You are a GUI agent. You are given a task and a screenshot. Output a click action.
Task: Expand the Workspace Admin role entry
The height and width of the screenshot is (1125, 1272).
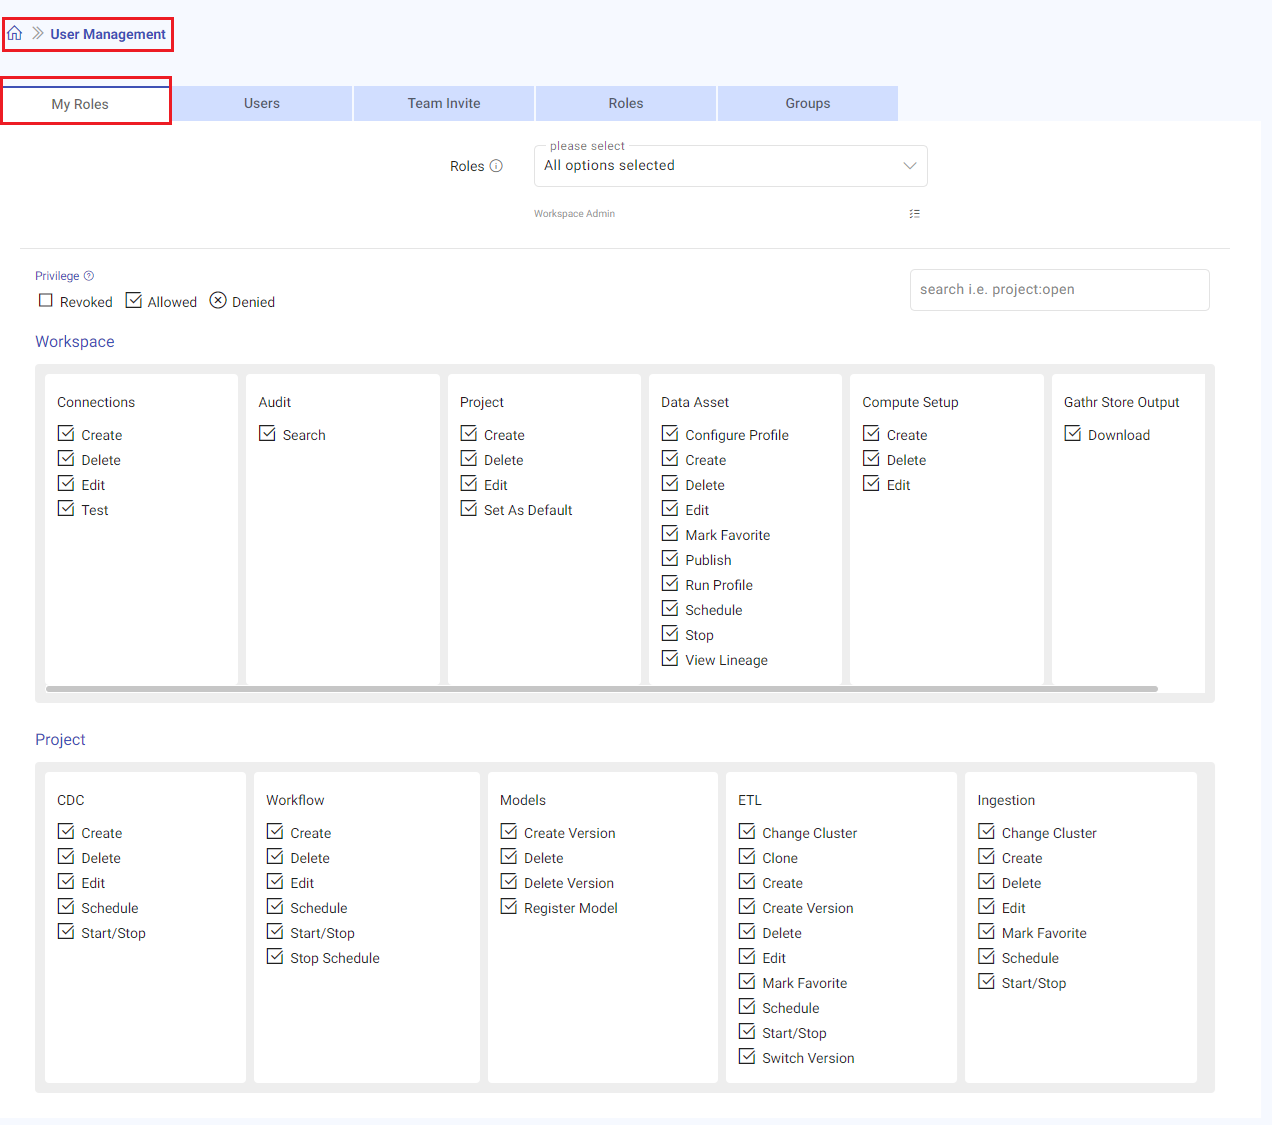tap(574, 213)
